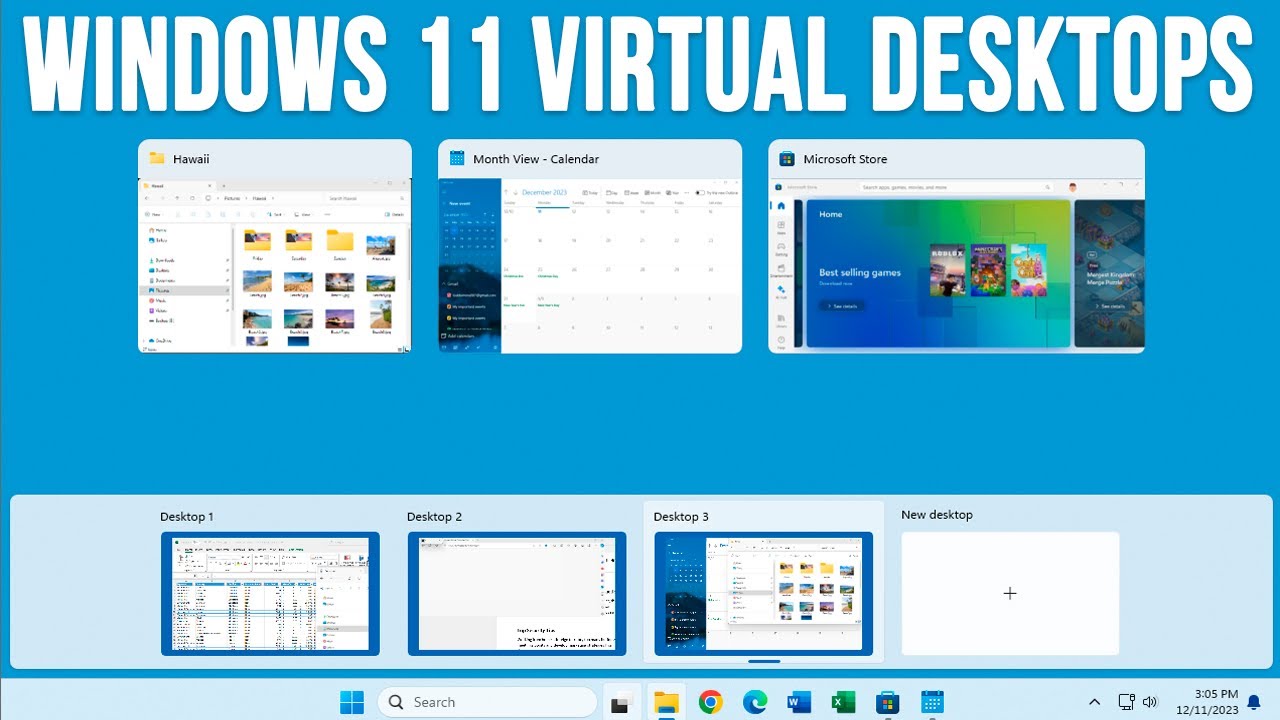Open Microsoft Store taskbar icon
Image resolution: width=1280 pixels, height=720 pixels.
[x=887, y=702]
